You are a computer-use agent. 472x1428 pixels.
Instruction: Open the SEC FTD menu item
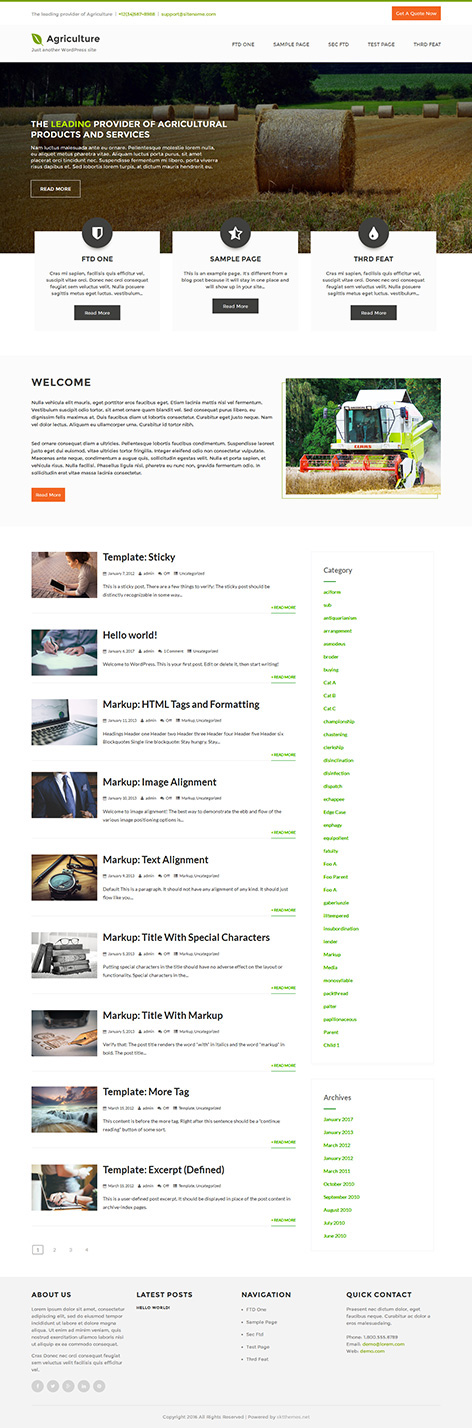[338, 45]
